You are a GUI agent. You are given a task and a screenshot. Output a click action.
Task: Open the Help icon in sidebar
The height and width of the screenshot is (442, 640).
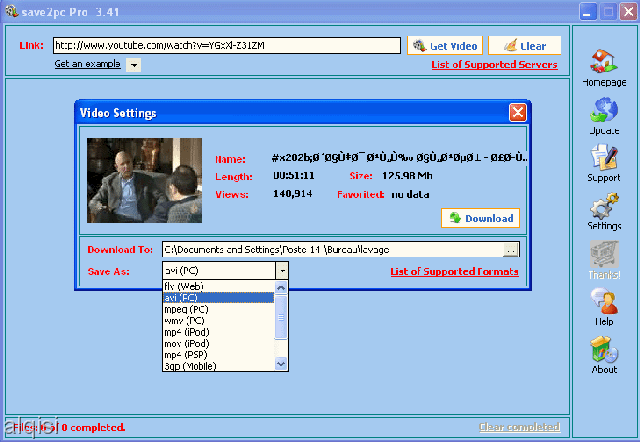point(604,301)
